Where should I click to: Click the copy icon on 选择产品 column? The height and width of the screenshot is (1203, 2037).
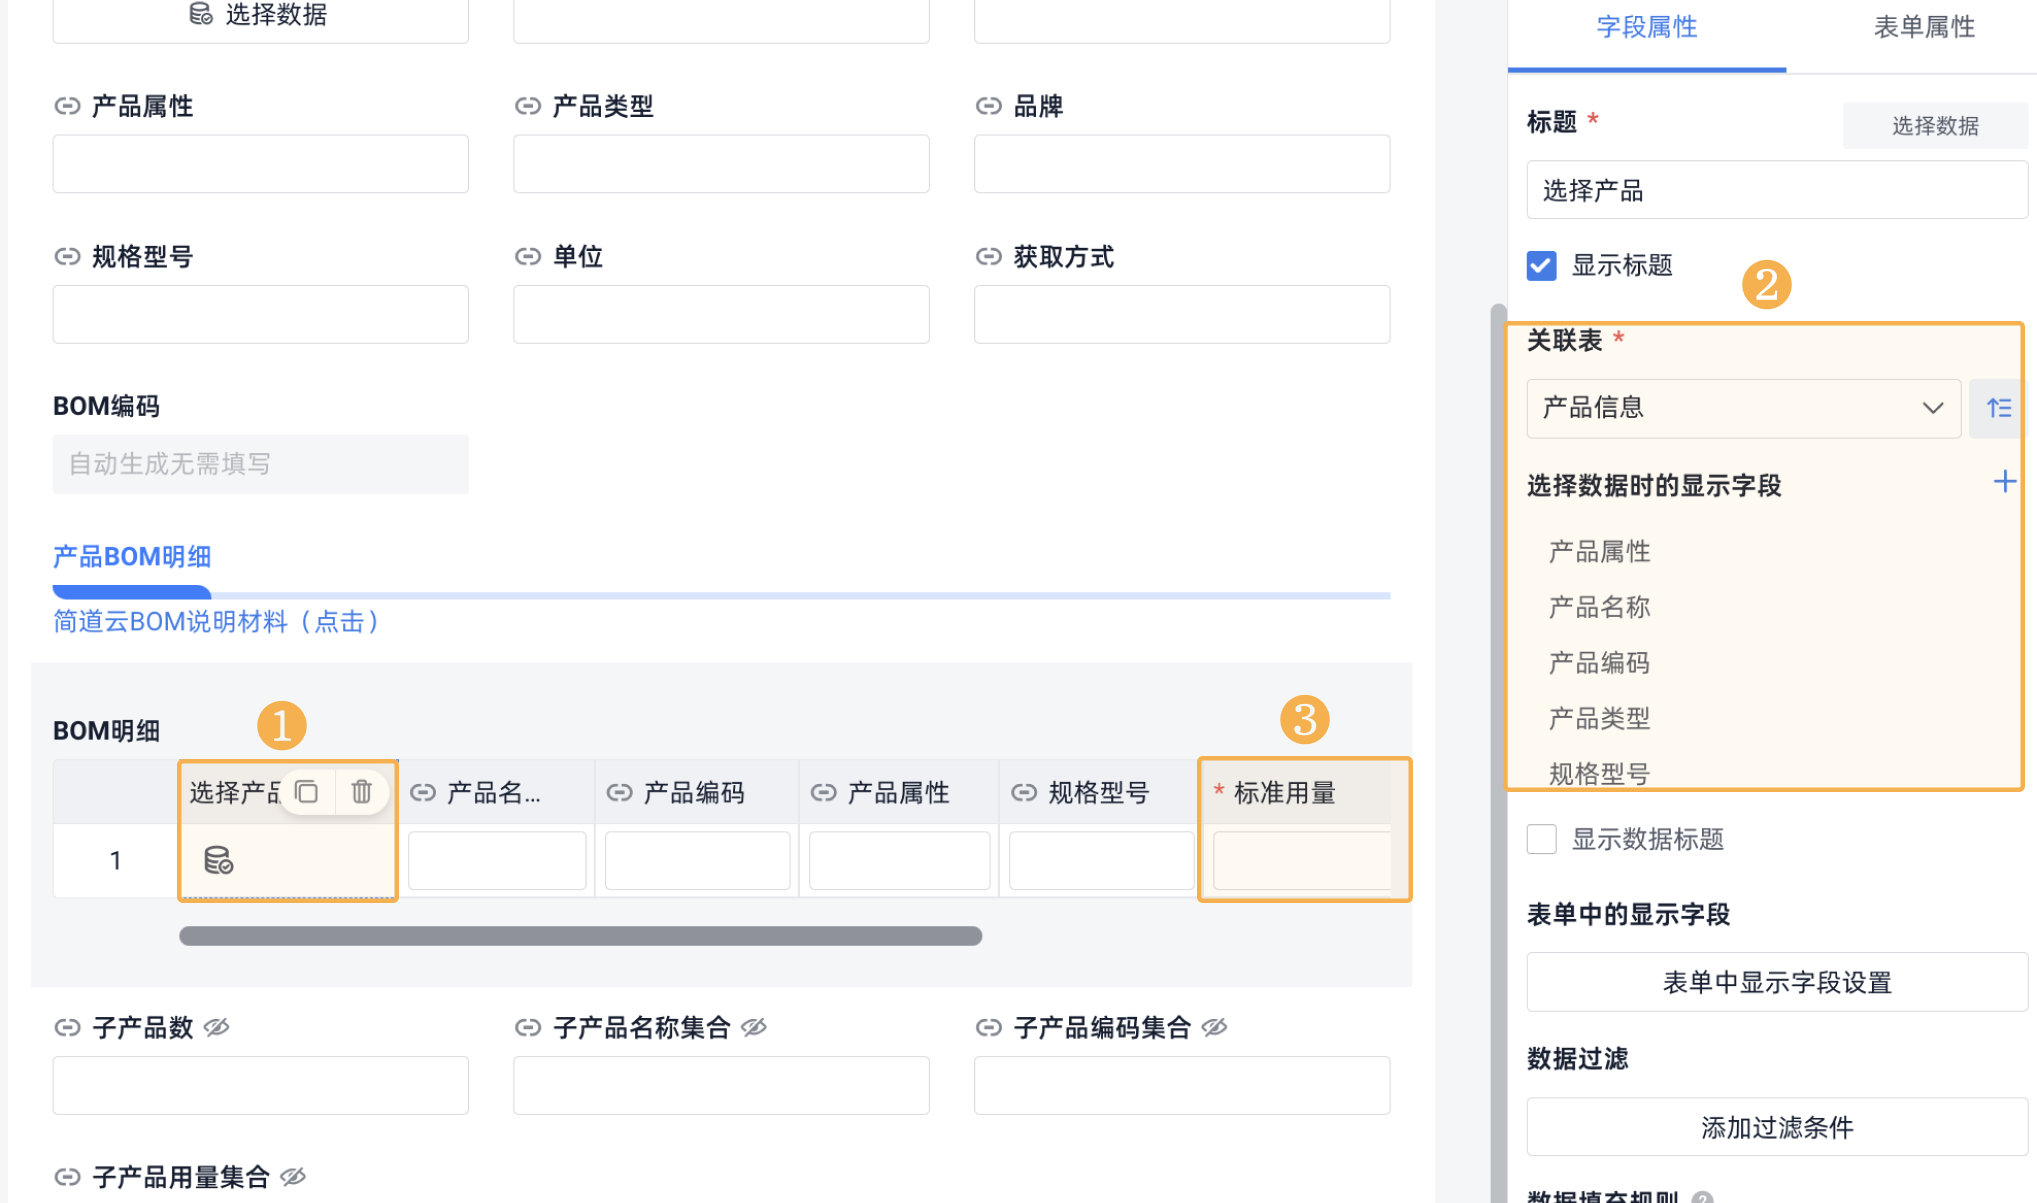[x=307, y=792]
